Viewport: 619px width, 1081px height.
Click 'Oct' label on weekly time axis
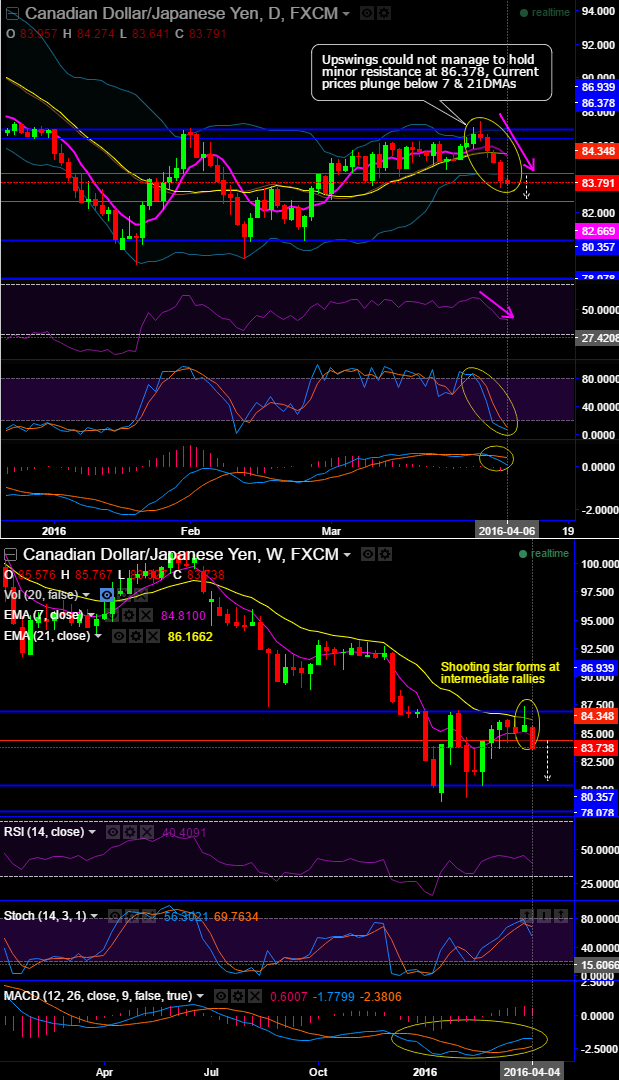pyautogui.click(x=318, y=1072)
